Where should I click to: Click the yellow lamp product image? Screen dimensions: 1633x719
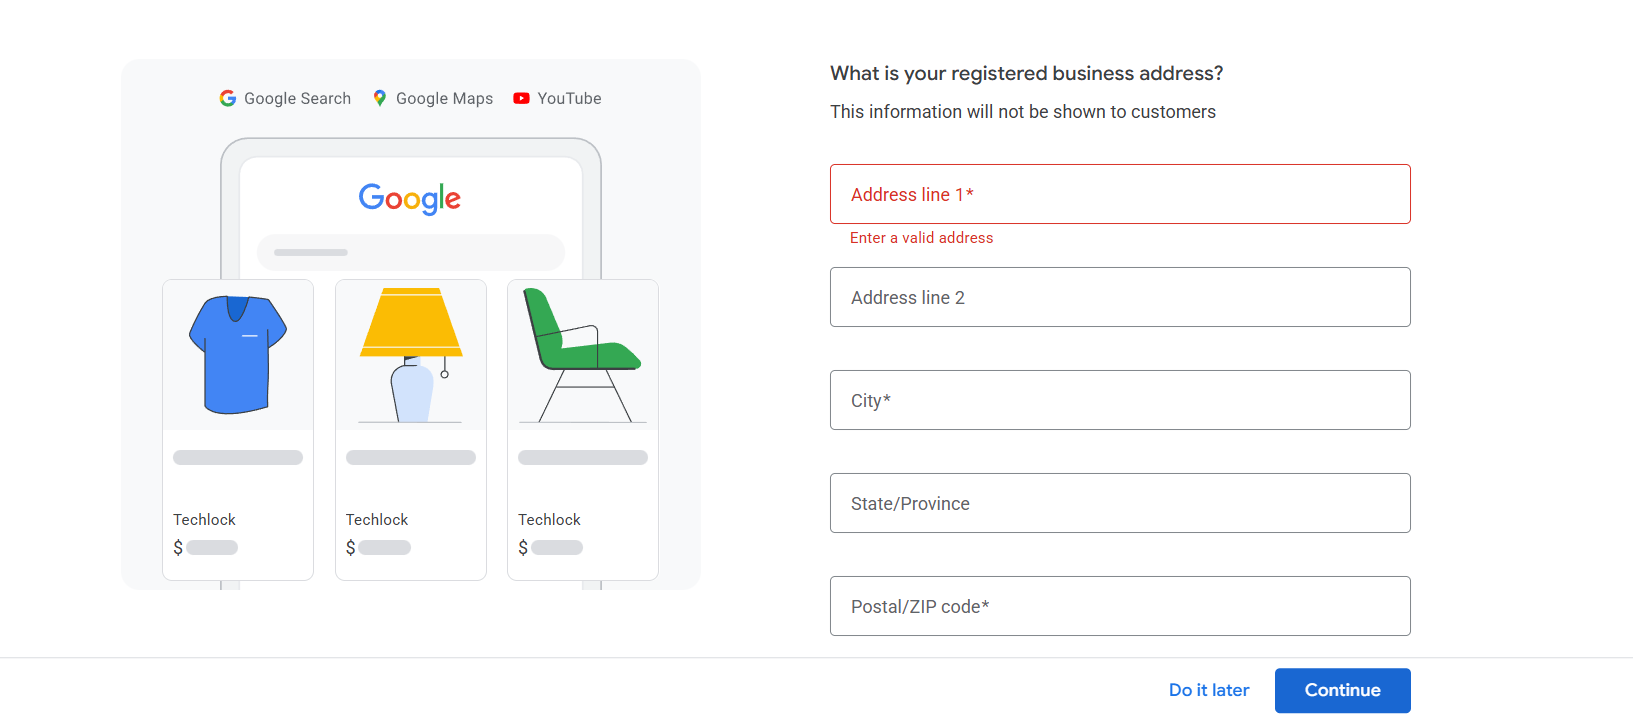(411, 355)
